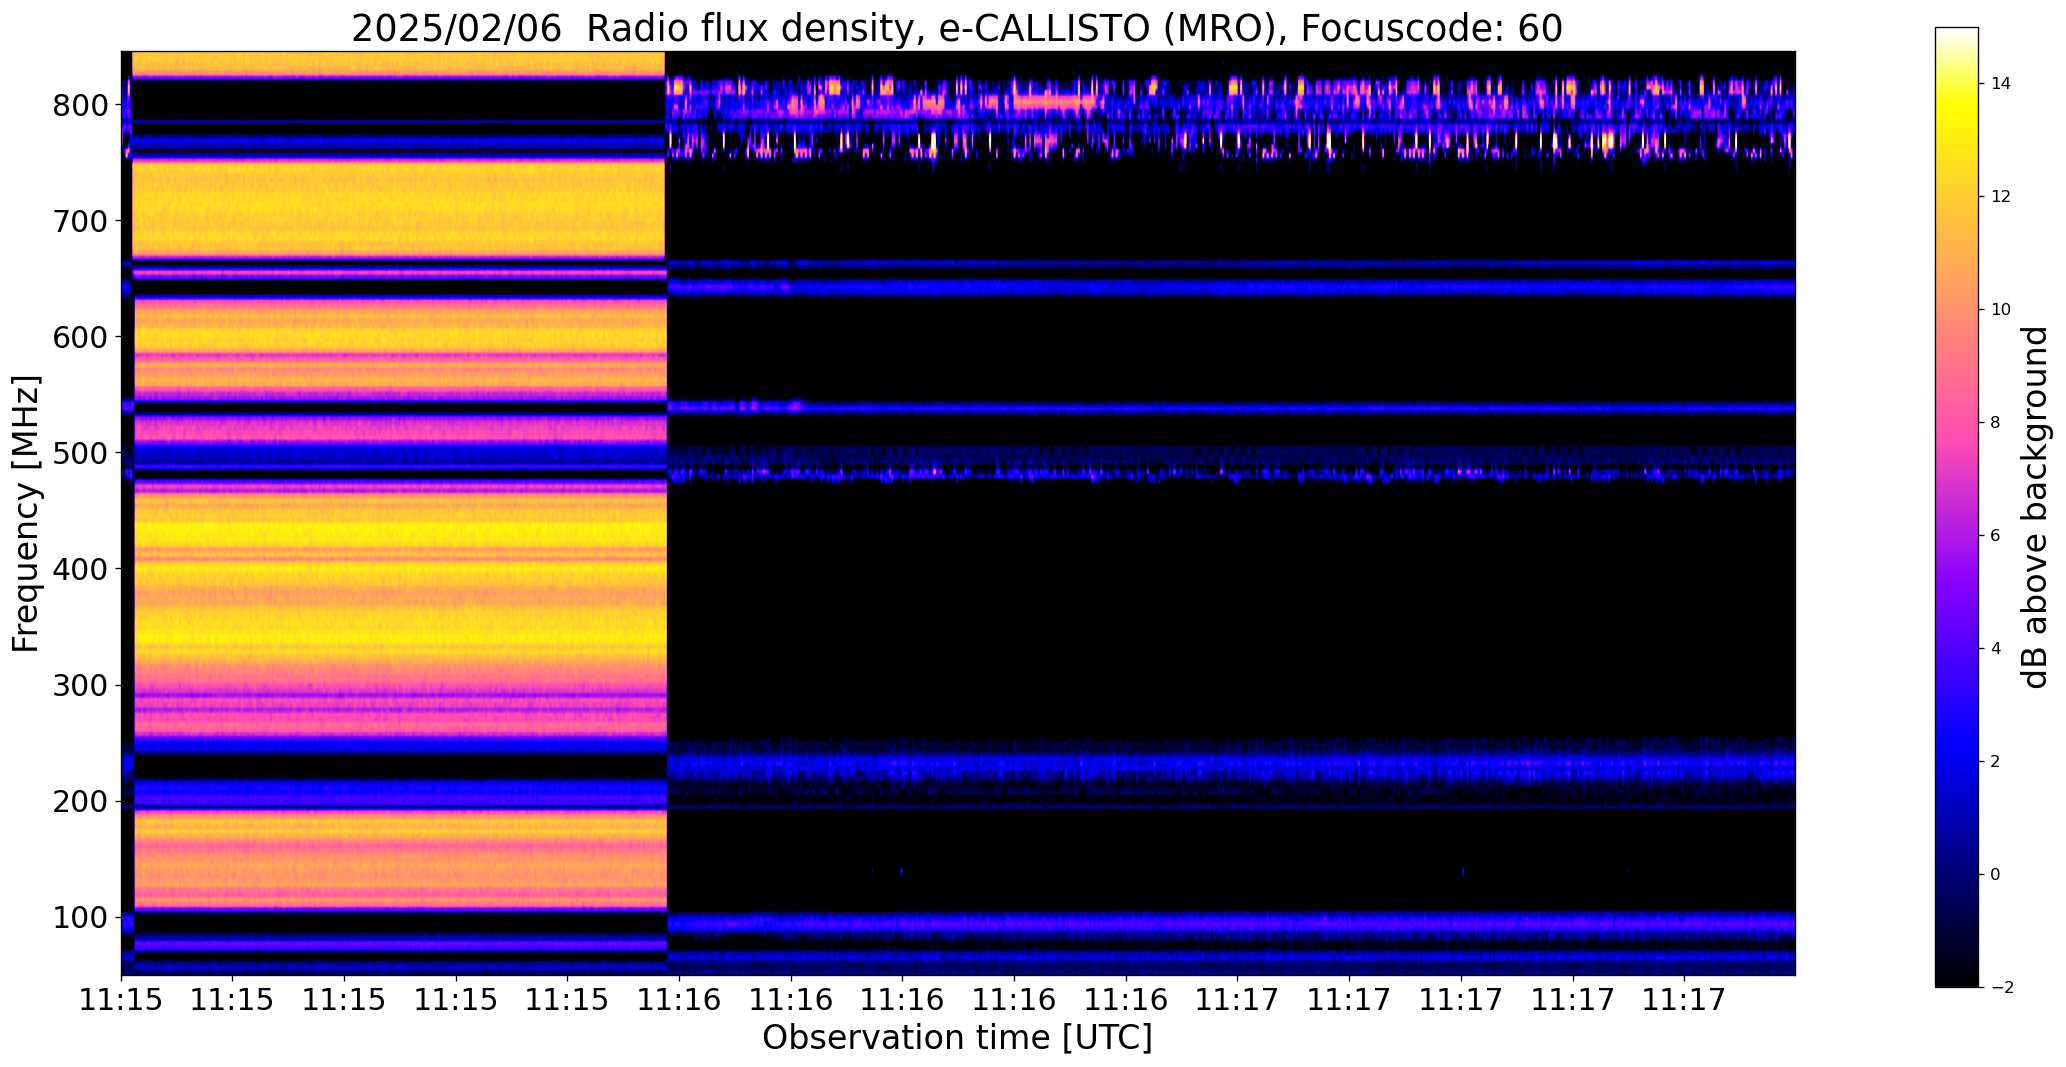Click the colorbar tick label 4
The height and width of the screenshot is (1067, 2066).
pos(1996,648)
